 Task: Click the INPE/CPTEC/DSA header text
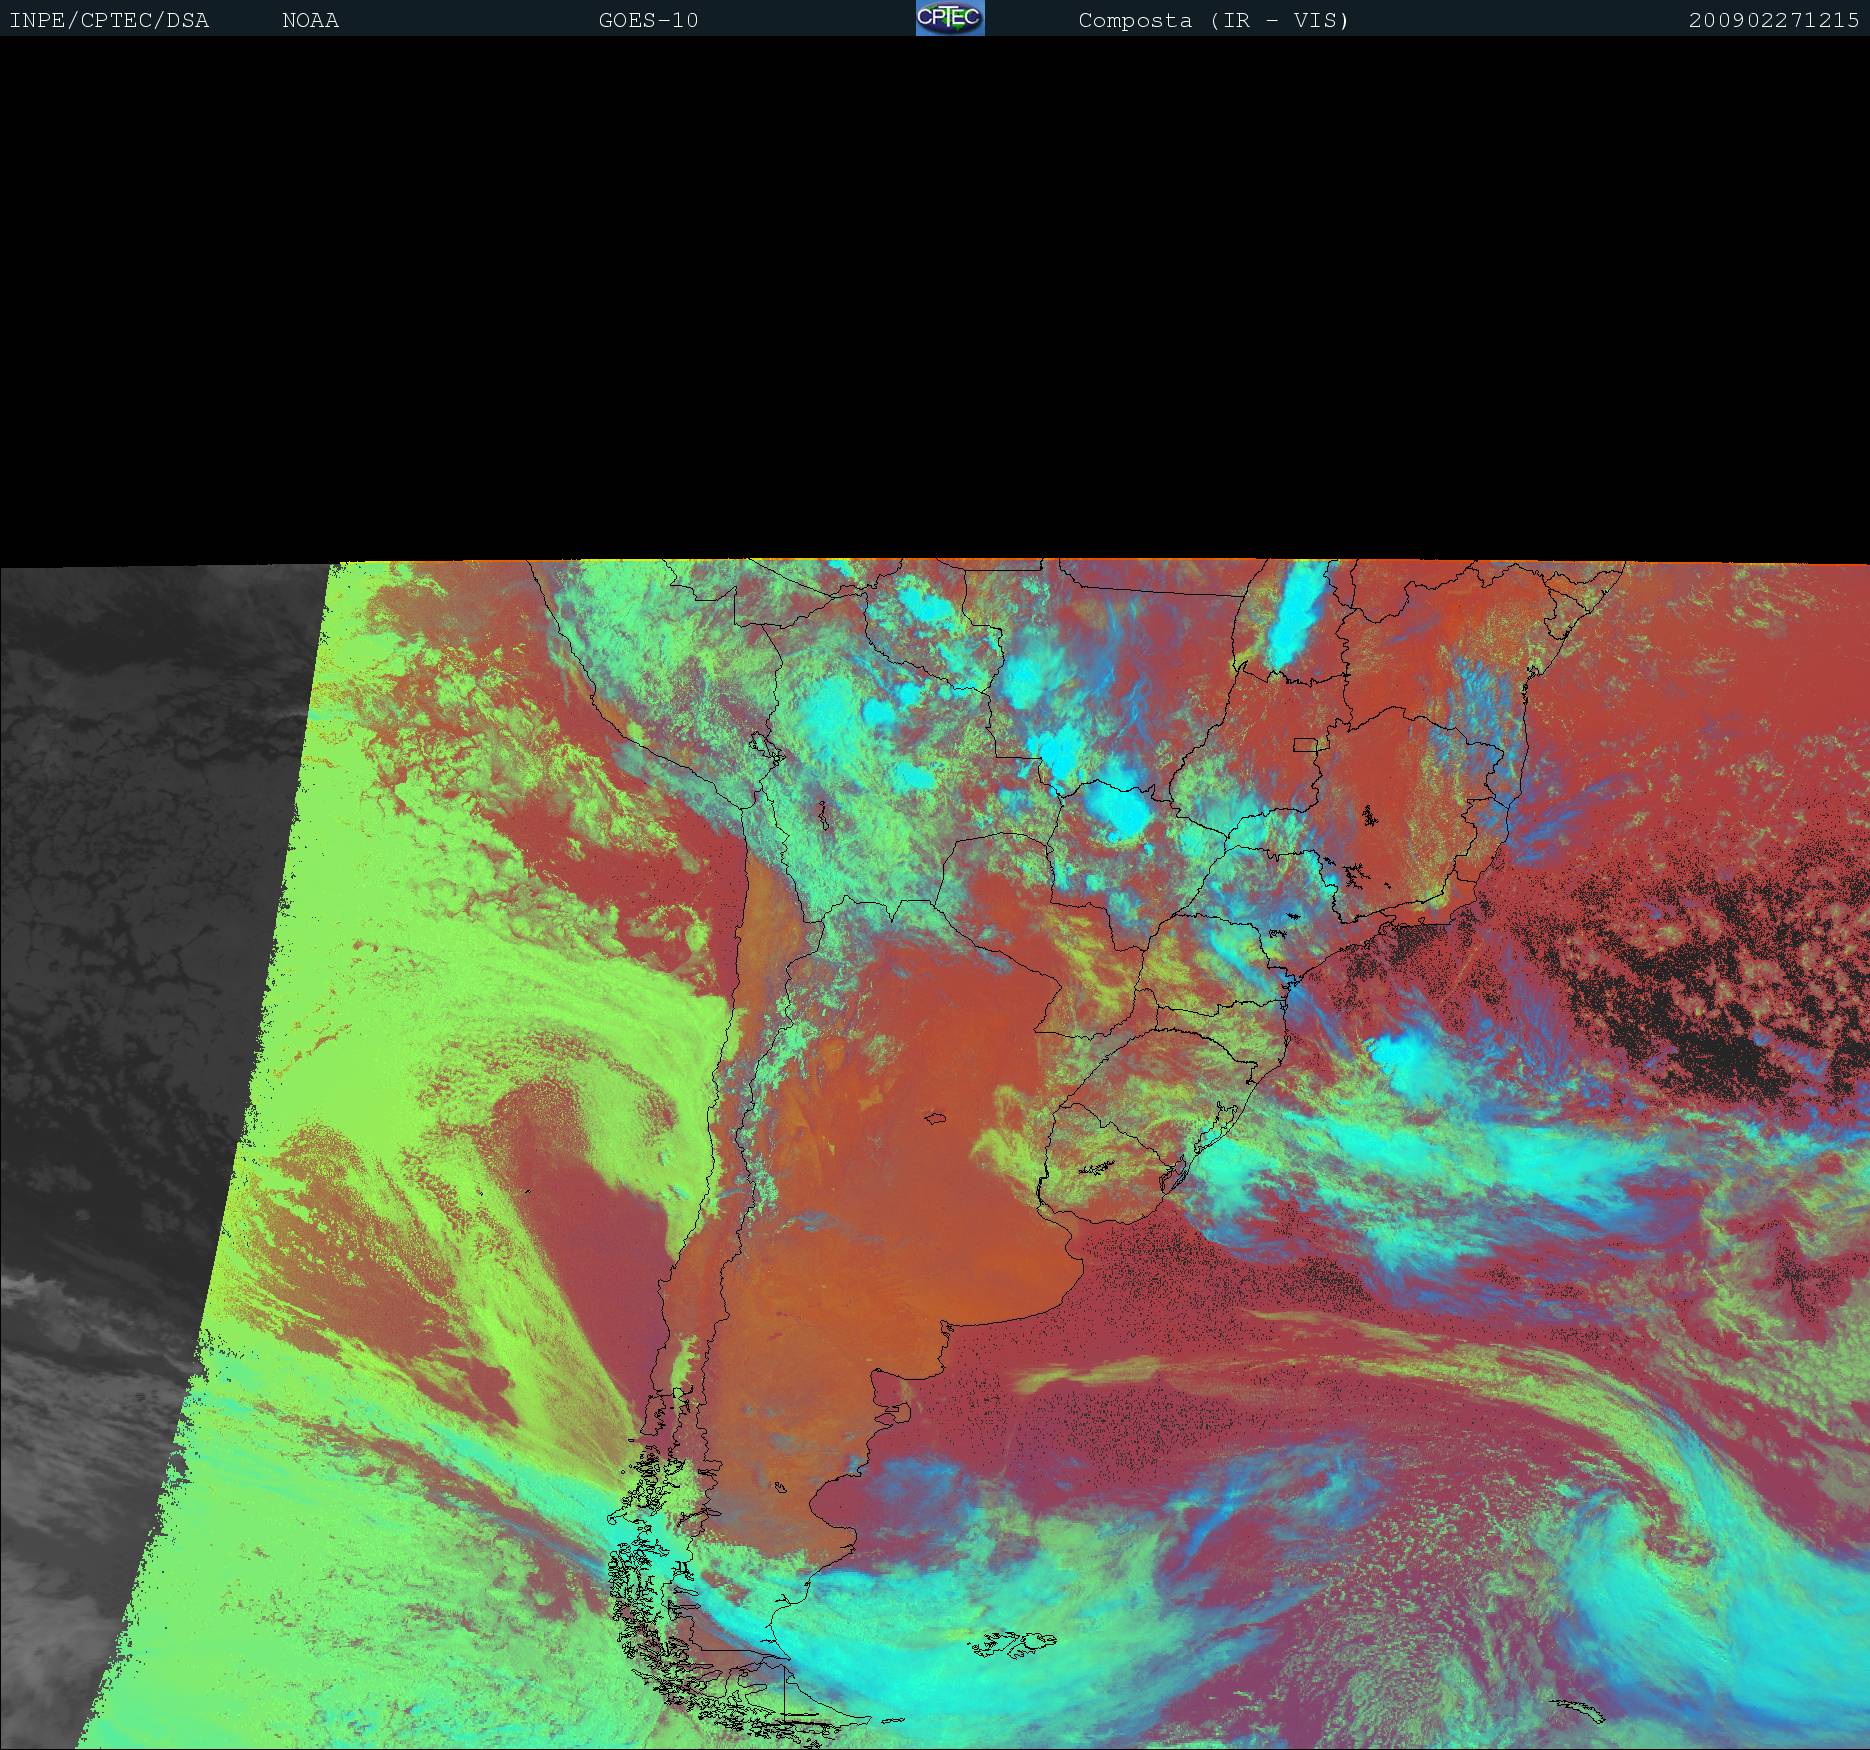[109, 21]
